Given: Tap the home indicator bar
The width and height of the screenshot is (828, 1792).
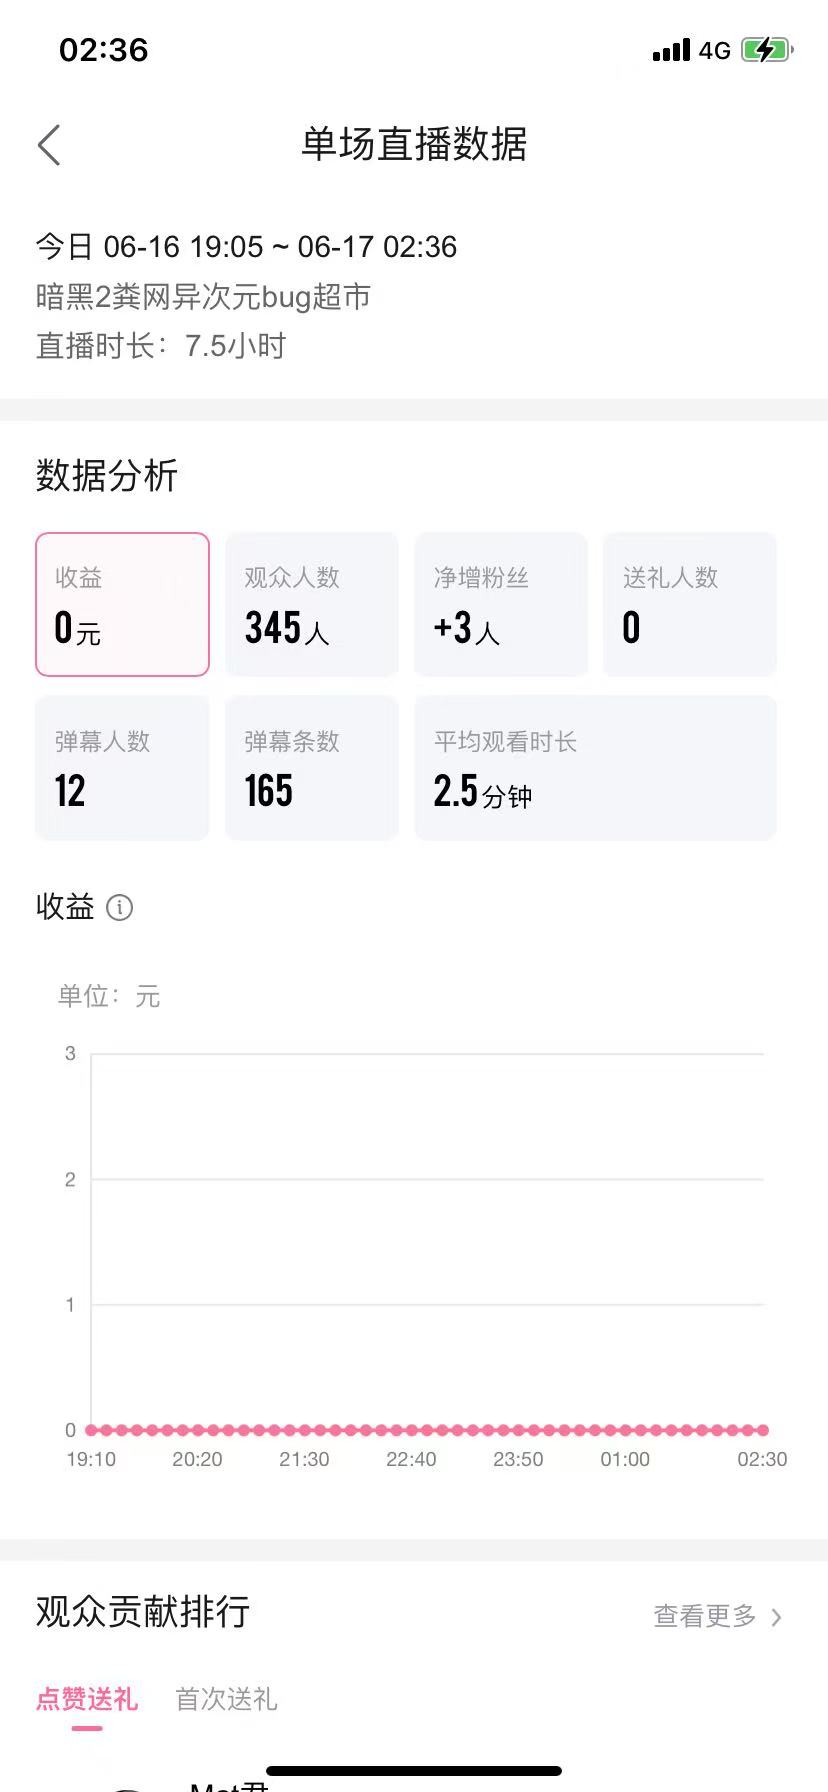Looking at the screenshot, I should (x=414, y=1771).
